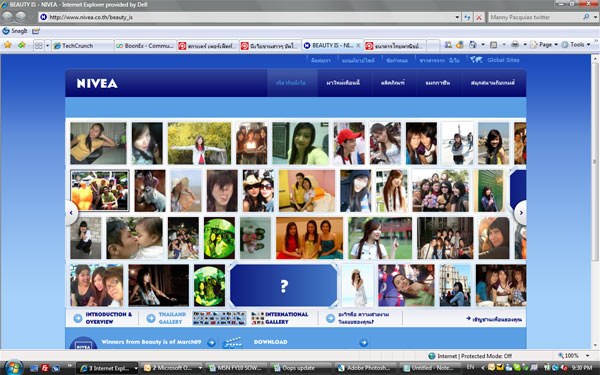Refresh the page with the refresh icon
600x375 pixels.
[x=467, y=17]
